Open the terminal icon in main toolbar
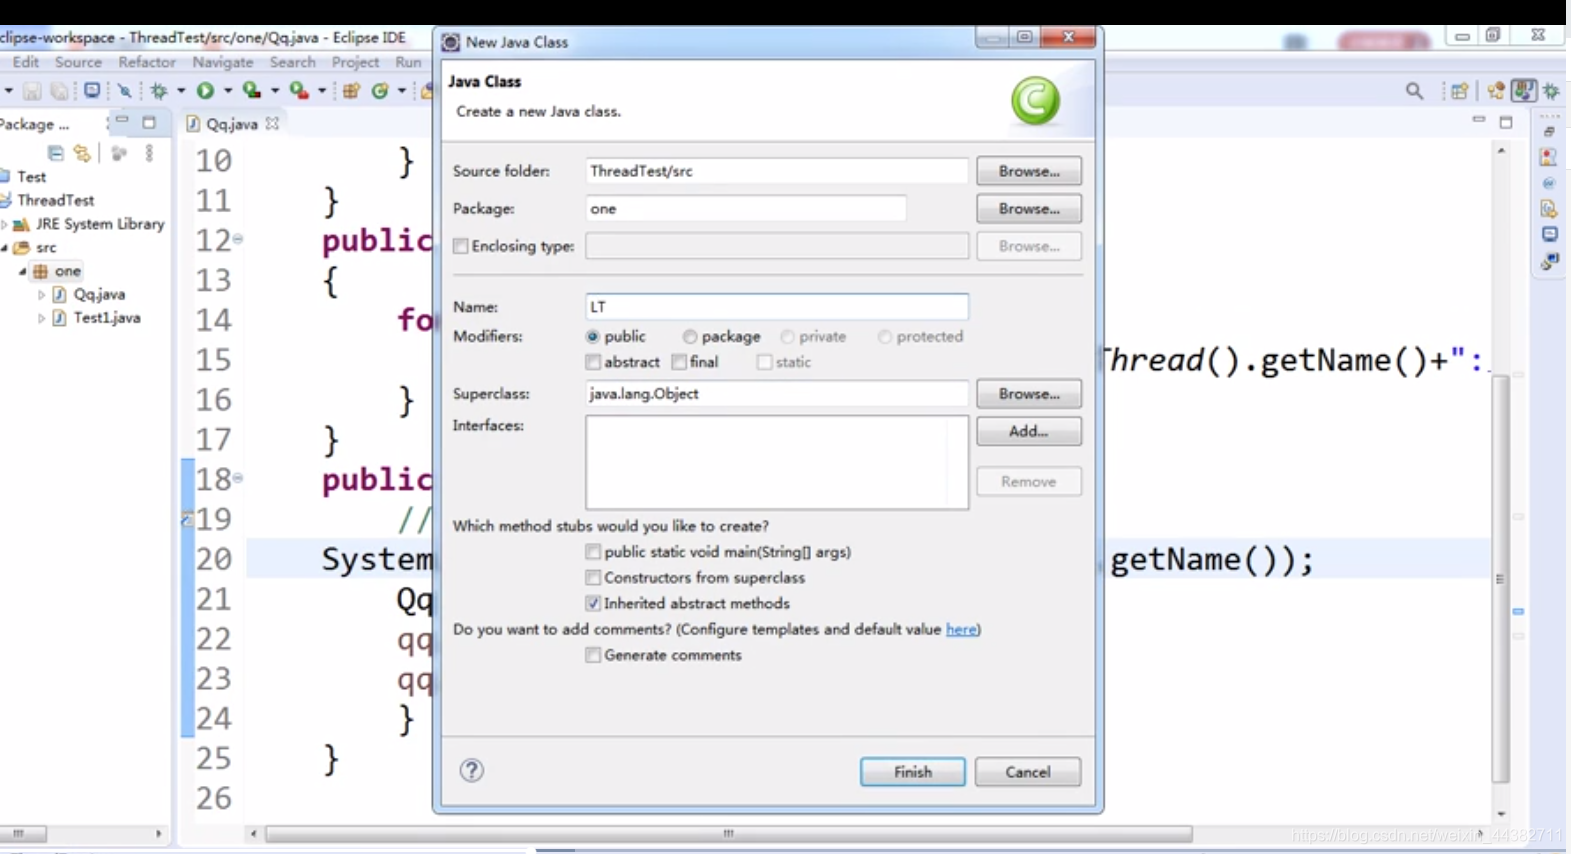This screenshot has width=1571, height=854. pos(92,90)
